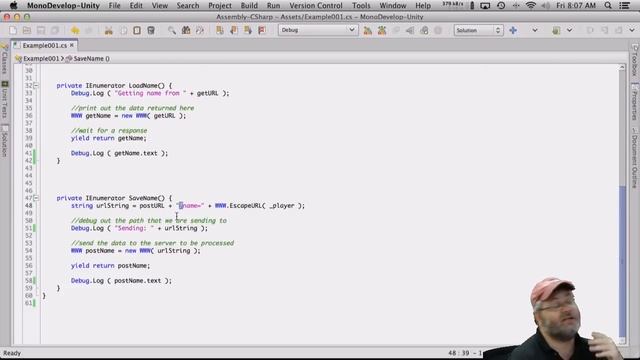The width and height of the screenshot is (640, 360).
Task: Create a new file with toolbar icon
Action: pos(13,30)
